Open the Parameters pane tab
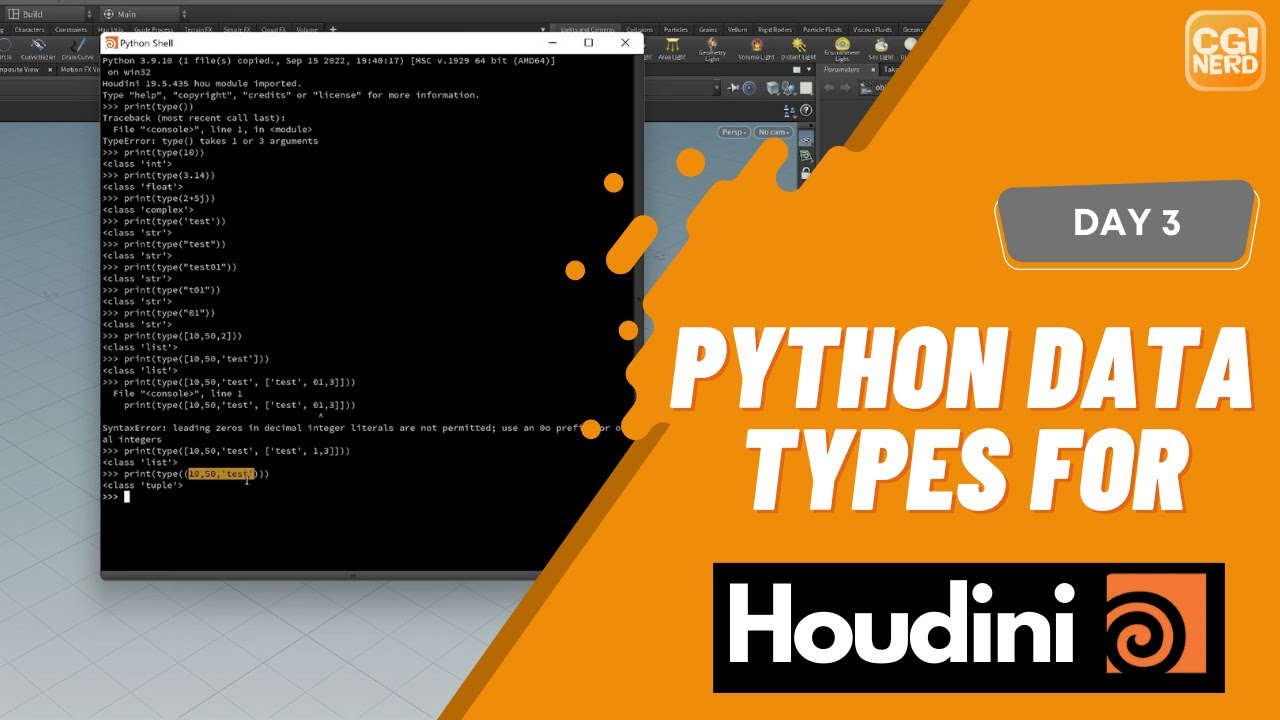1280x720 pixels. (x=842, y=70)
